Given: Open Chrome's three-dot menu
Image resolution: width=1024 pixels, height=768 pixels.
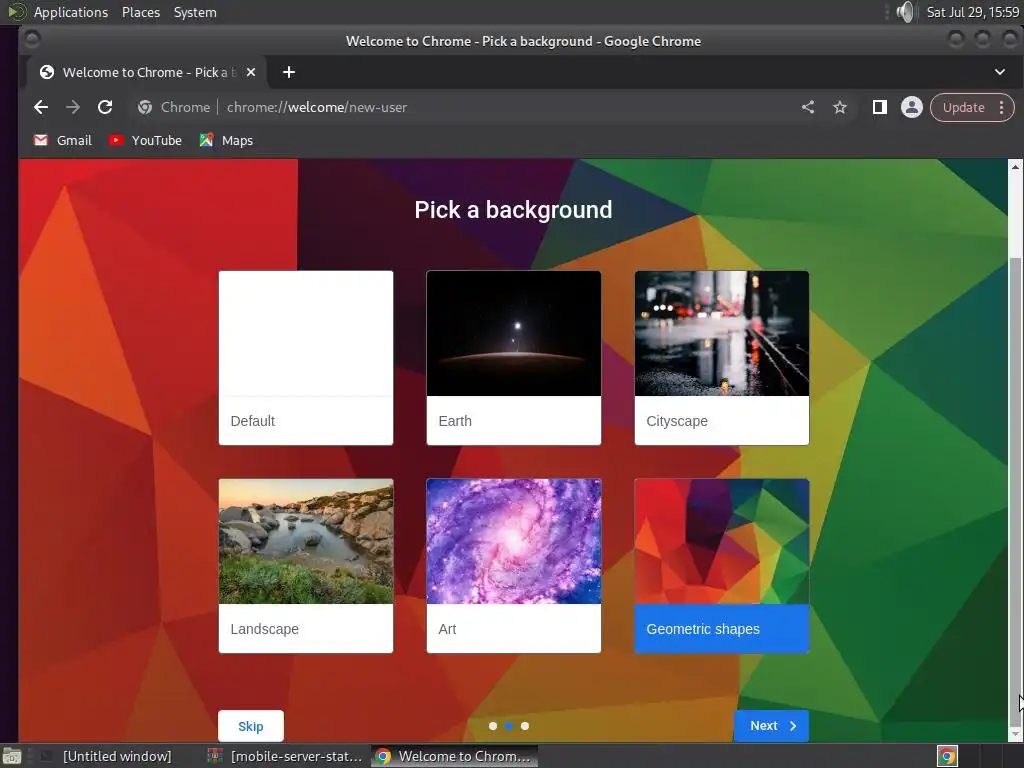Looking at the screenshot, I should [1002, 107].
